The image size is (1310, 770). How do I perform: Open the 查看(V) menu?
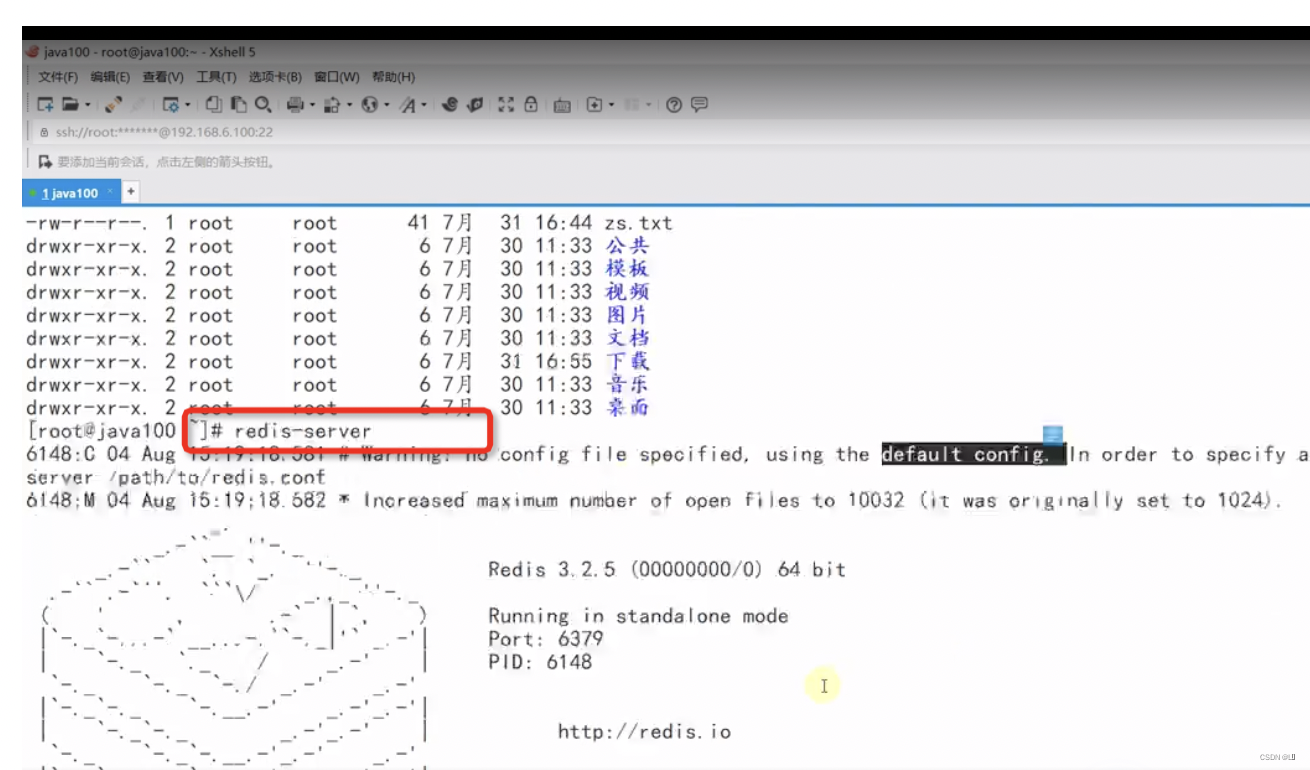[x=163, y=77]
